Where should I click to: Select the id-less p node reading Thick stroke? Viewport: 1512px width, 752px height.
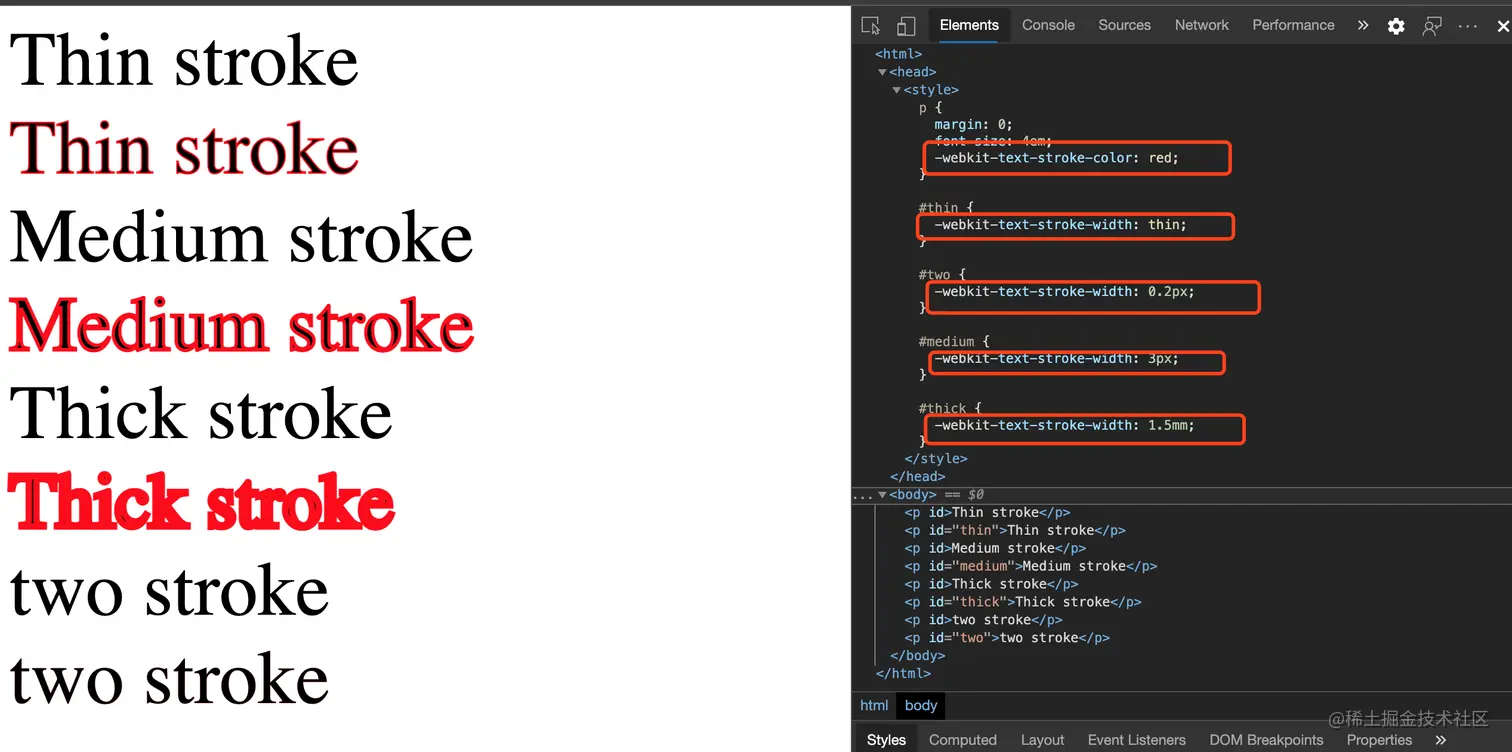click(991, 584)
